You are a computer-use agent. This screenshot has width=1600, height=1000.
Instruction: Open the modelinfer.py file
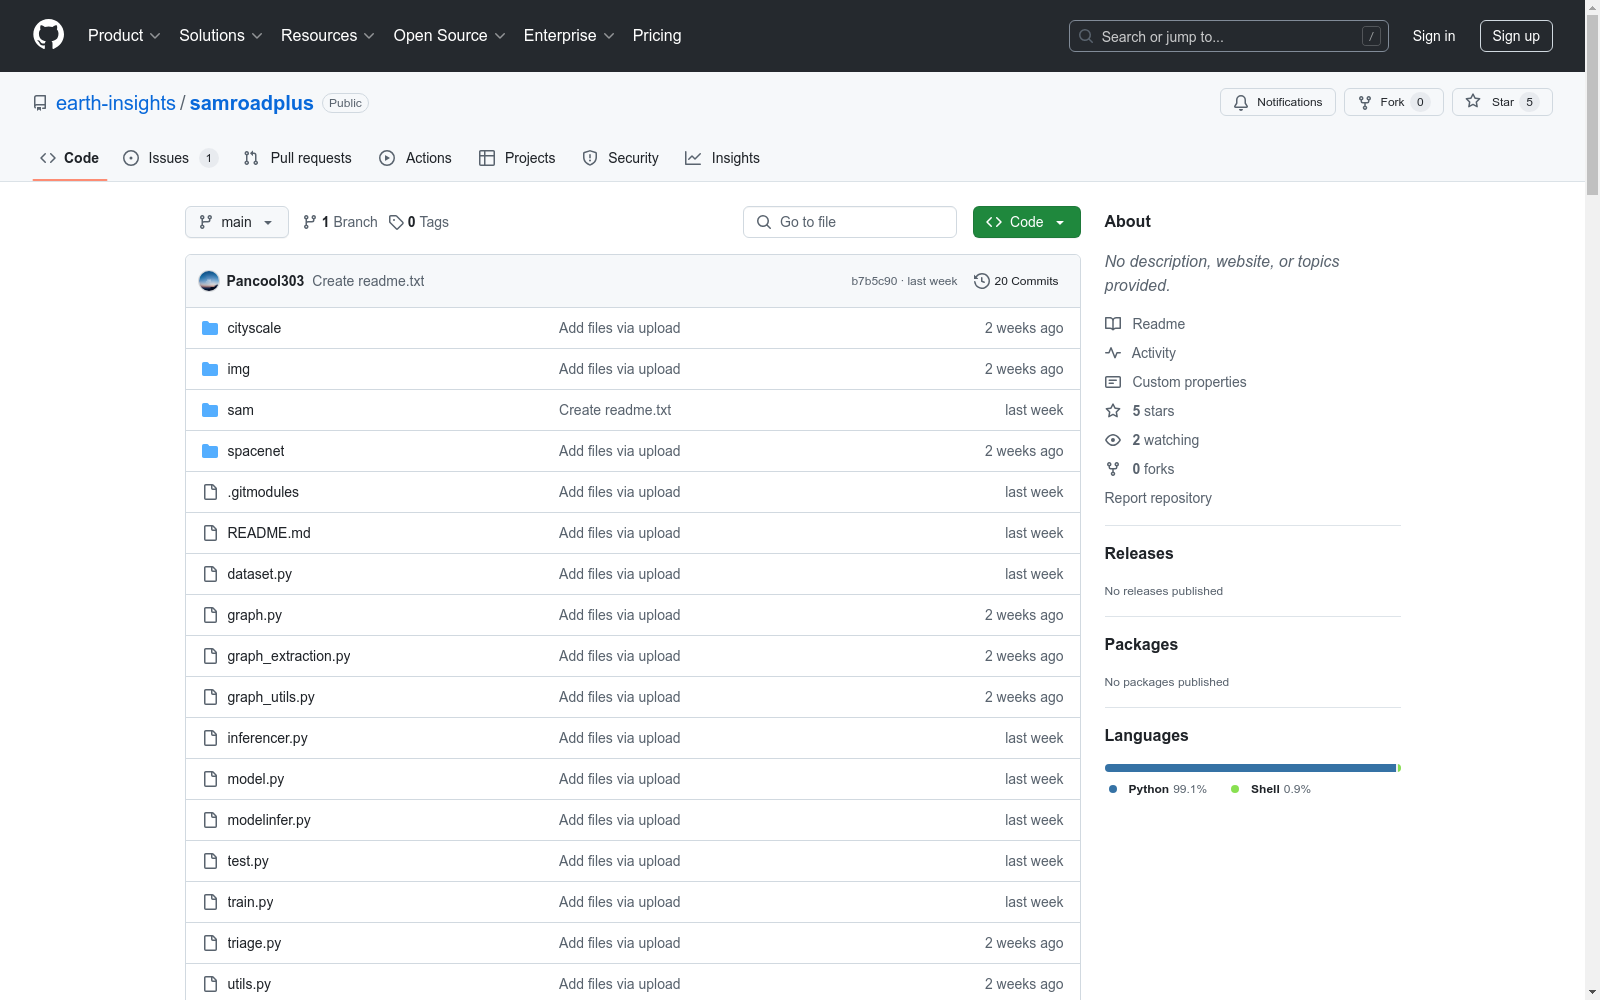[269, 820]
